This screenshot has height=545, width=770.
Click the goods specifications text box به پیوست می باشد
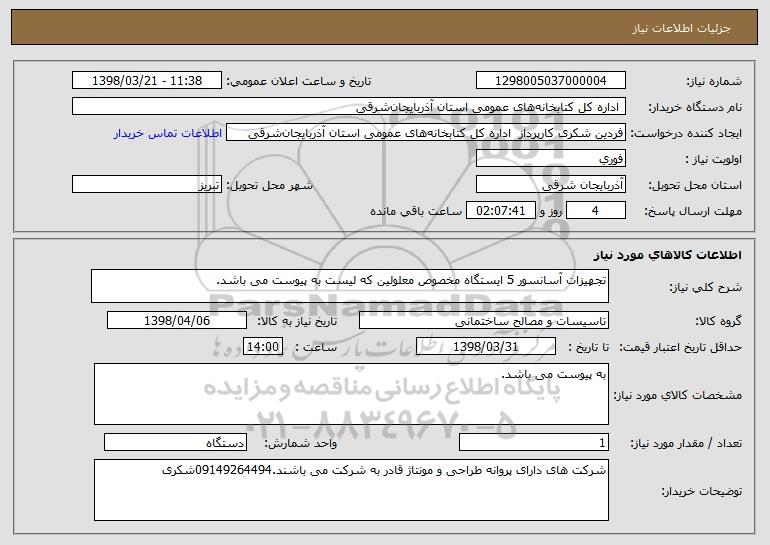[351, 394]
